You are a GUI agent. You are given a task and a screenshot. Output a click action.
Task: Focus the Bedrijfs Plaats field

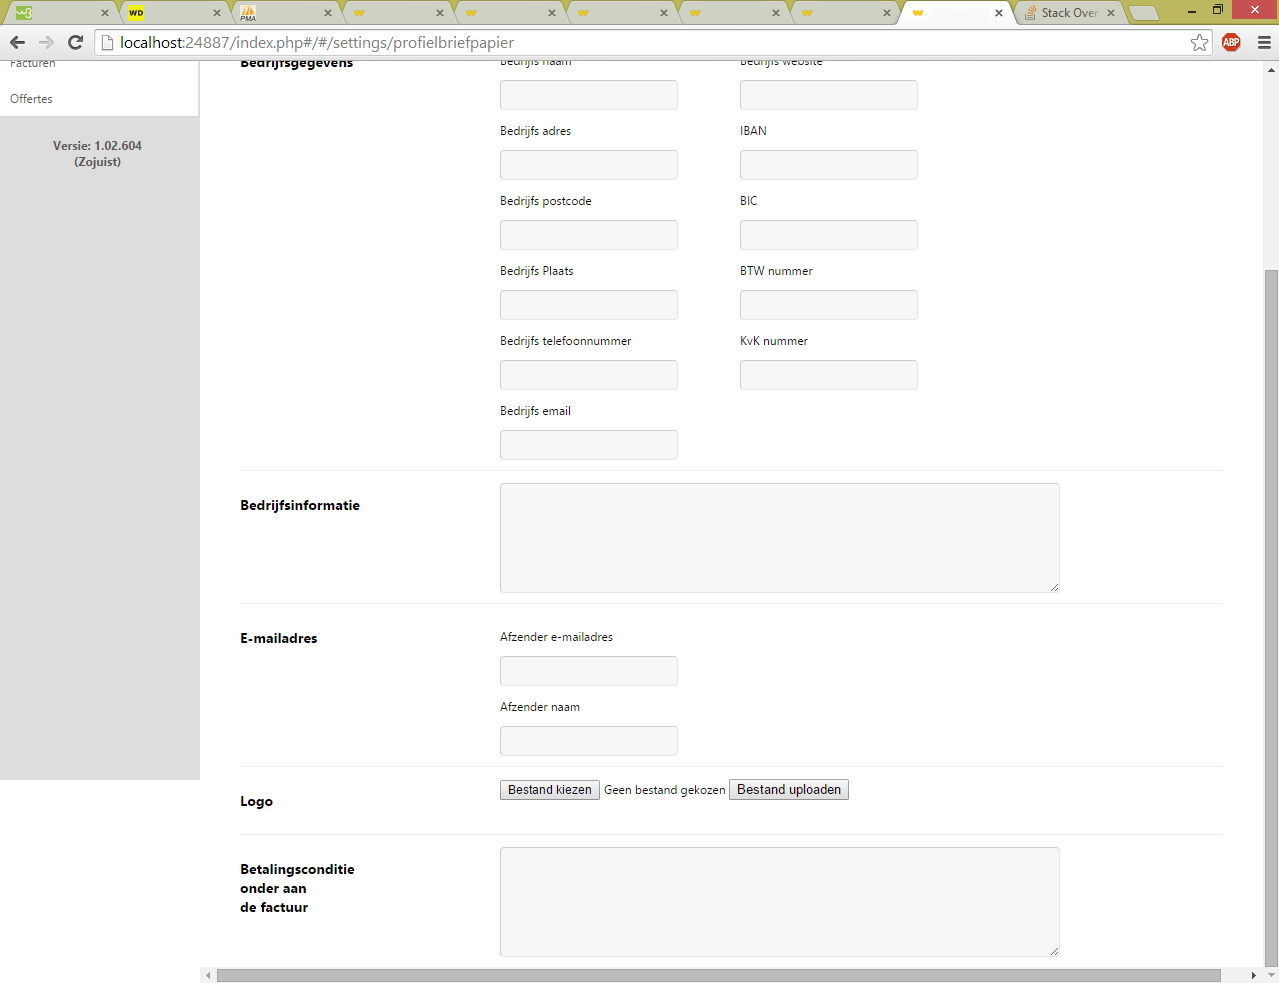(x=589, y=305)
